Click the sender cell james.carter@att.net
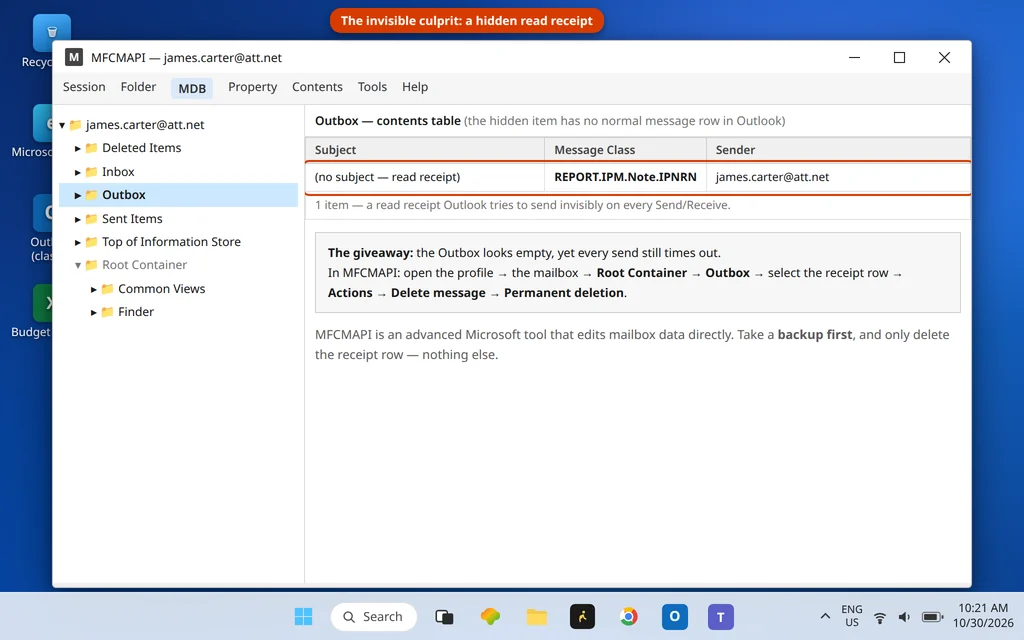The width and height of the screenshot is (1024, 640). 839,177
